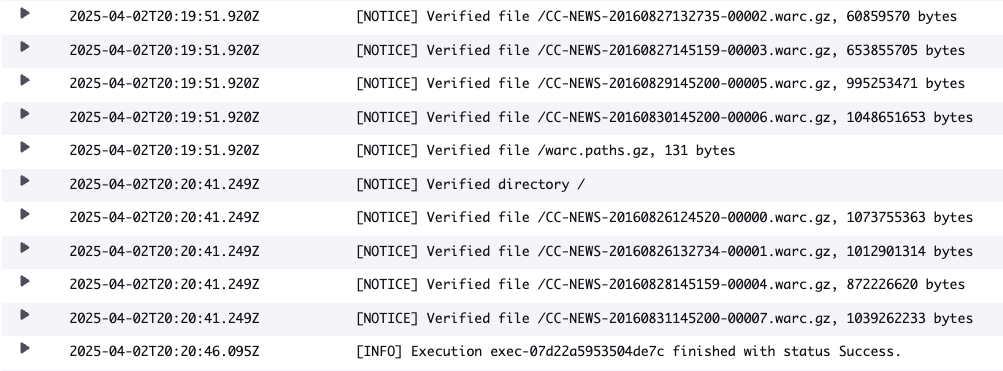Click the warc.paths.gz 131 bytes message
The height and width of the screenshot is (371, 1003).
(546, 150)
